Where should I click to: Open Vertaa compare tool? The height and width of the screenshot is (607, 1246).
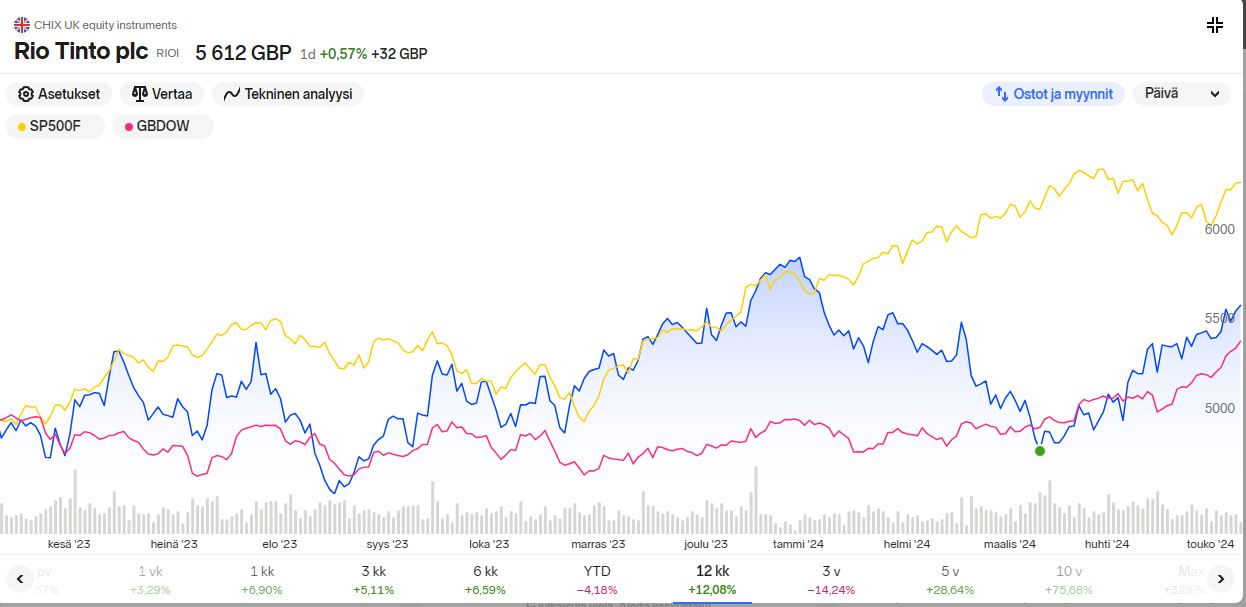[162, 94]
